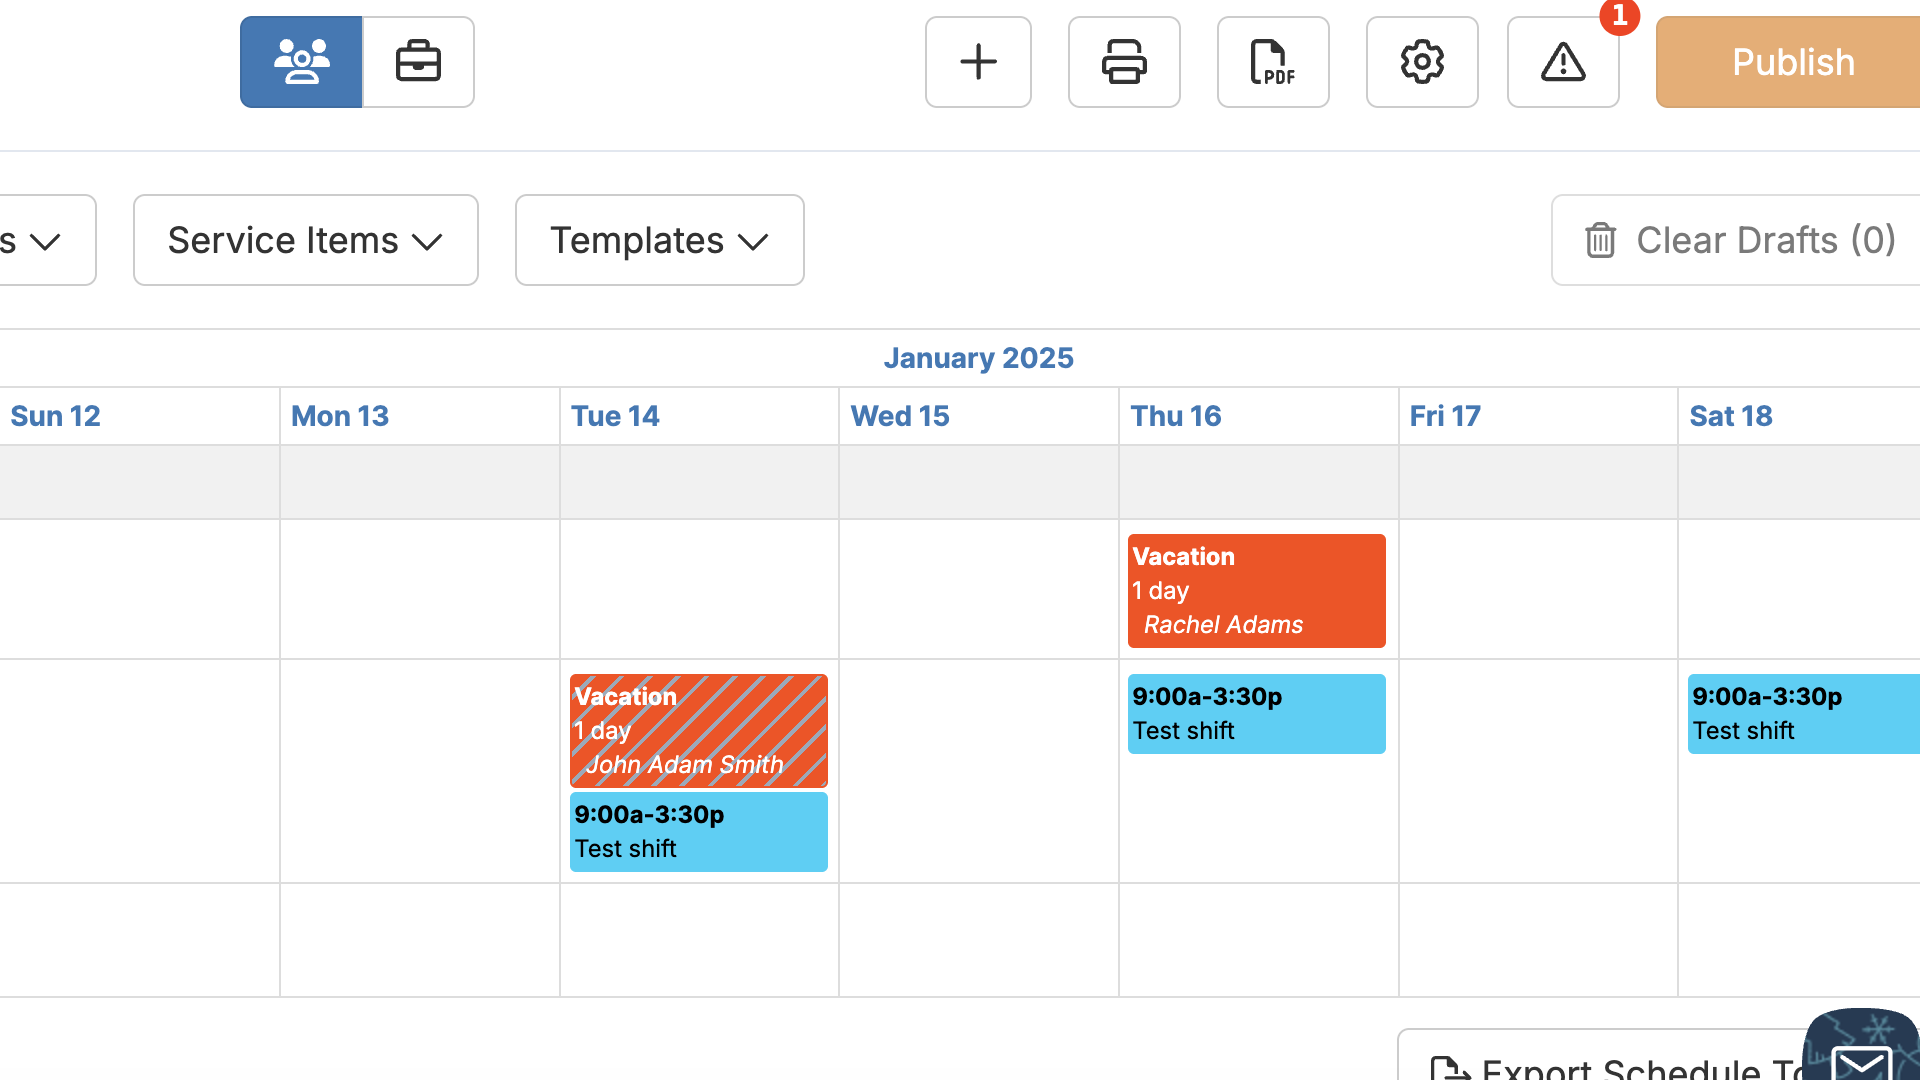Open the partially visible leftmost dropdown
Image resolution: width=1920 pixels, height=1080 pixels.
(40, 240)
